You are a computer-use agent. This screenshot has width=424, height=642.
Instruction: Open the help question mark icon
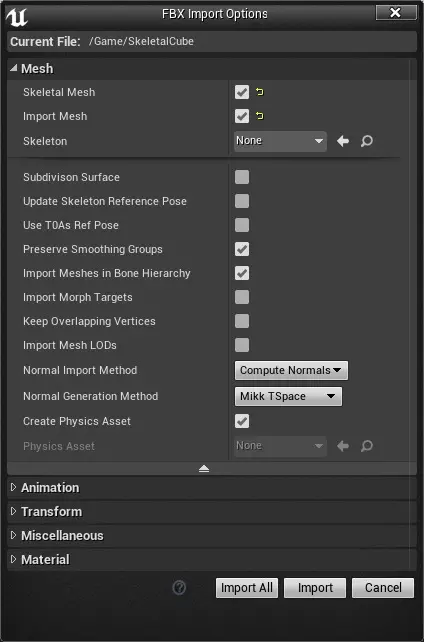(x=179, y=588)
